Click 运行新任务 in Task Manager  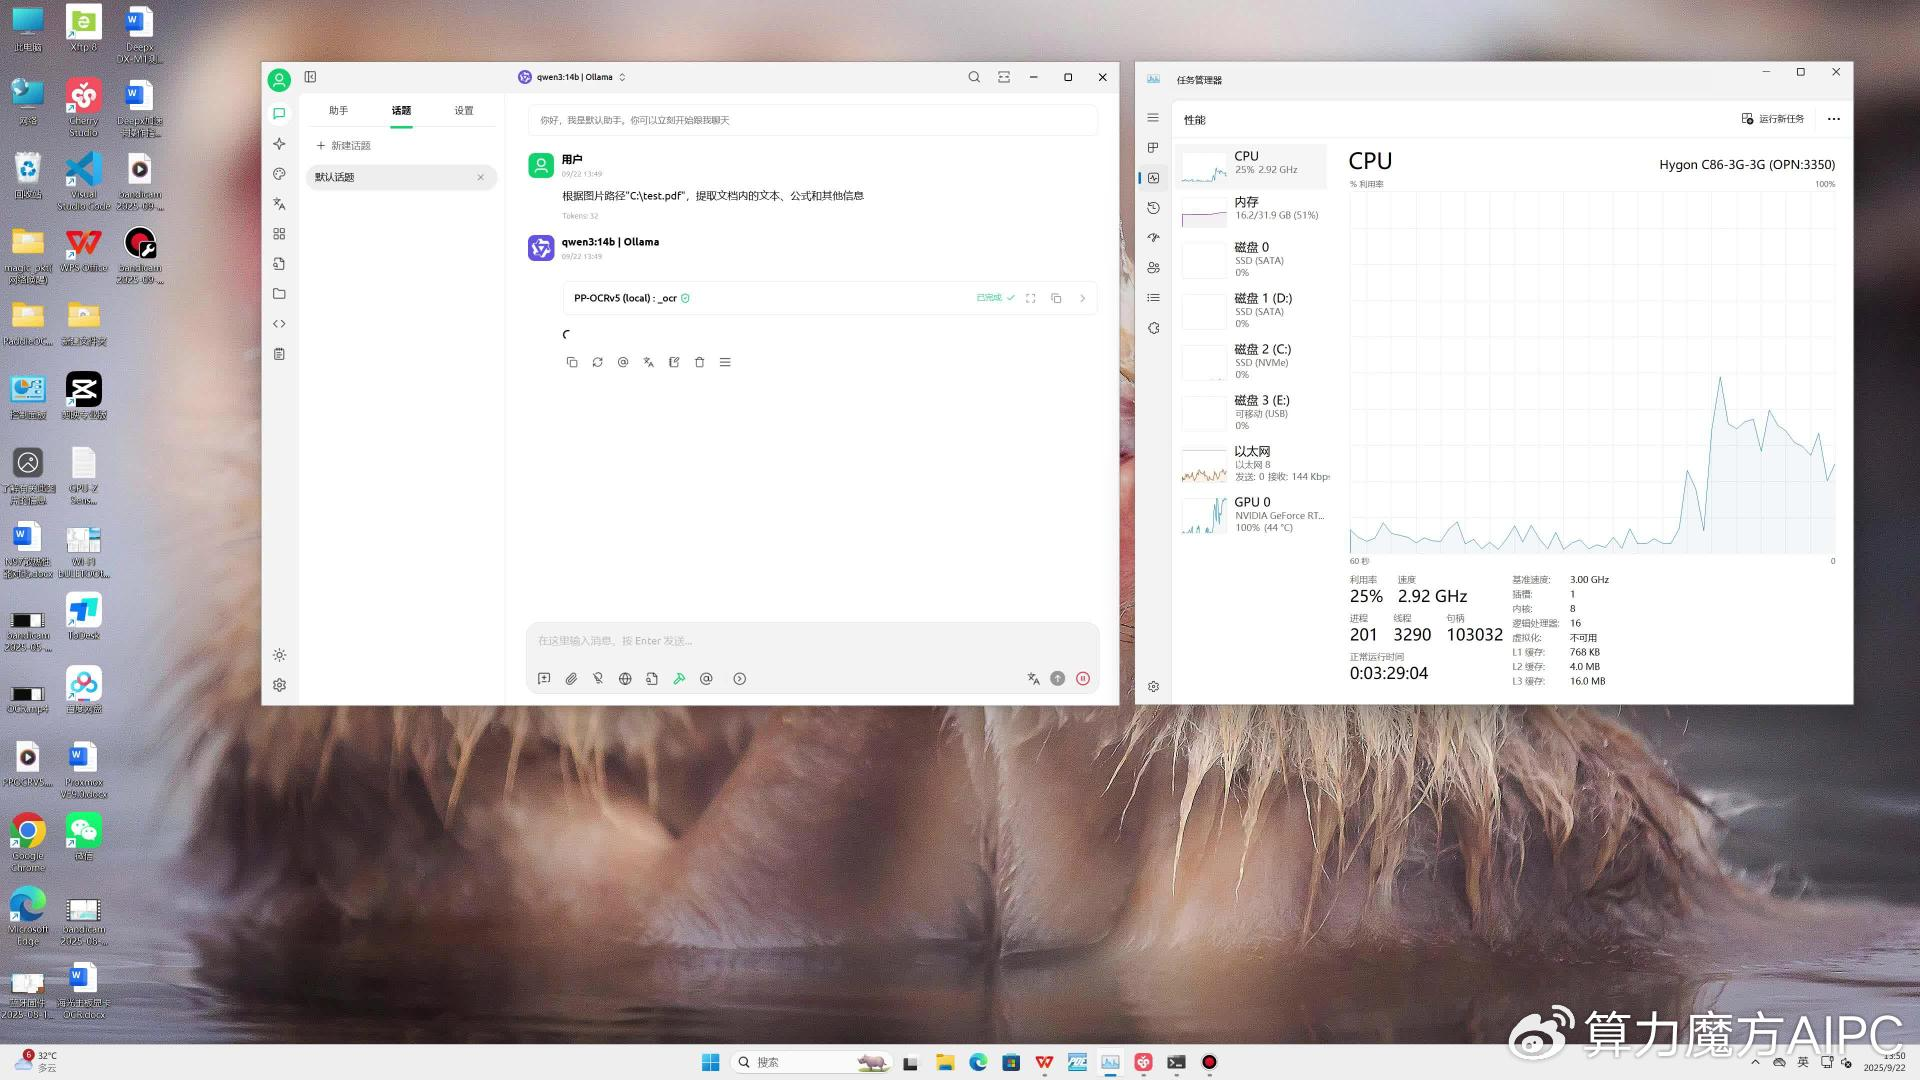coord(1773,119)
